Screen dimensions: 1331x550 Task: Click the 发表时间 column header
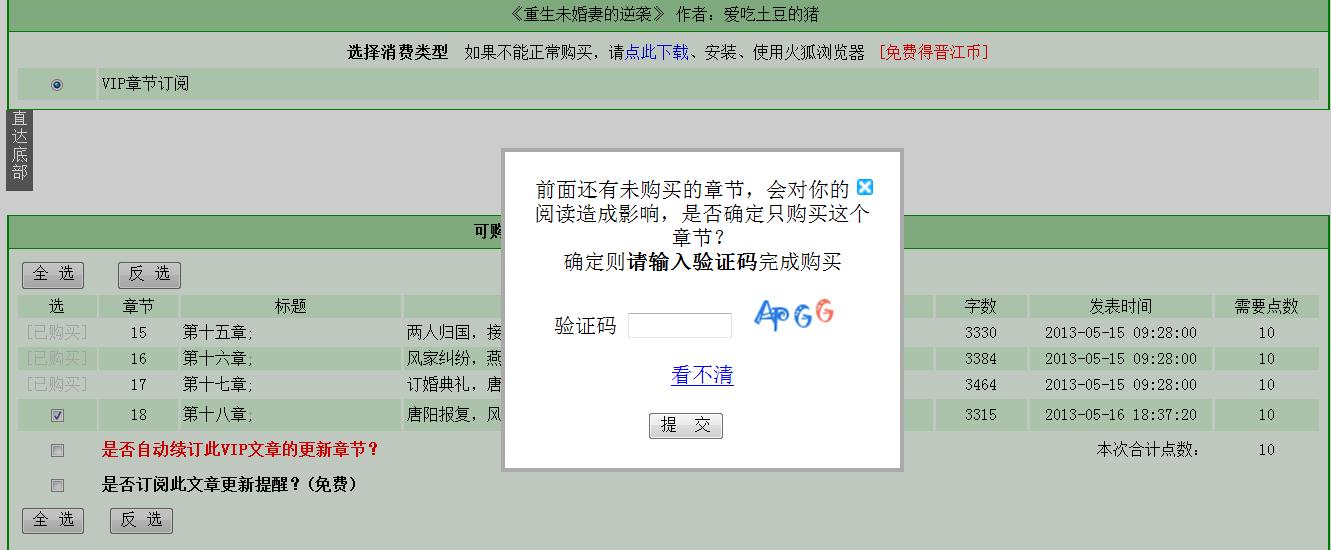click(1120, 307)
